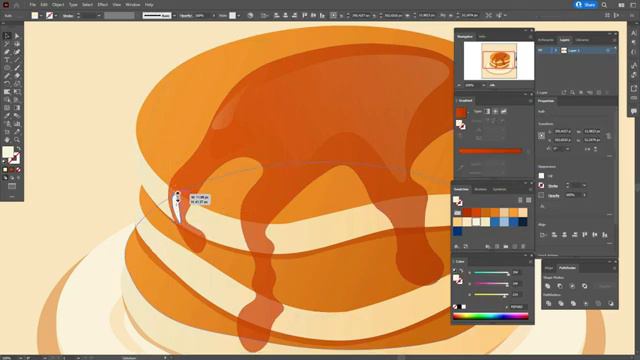This screenshot has width=640, height=360.
Task: Click Expand button in Pathfinder panel
Action: pyautogui.click(x=605, y=286)
